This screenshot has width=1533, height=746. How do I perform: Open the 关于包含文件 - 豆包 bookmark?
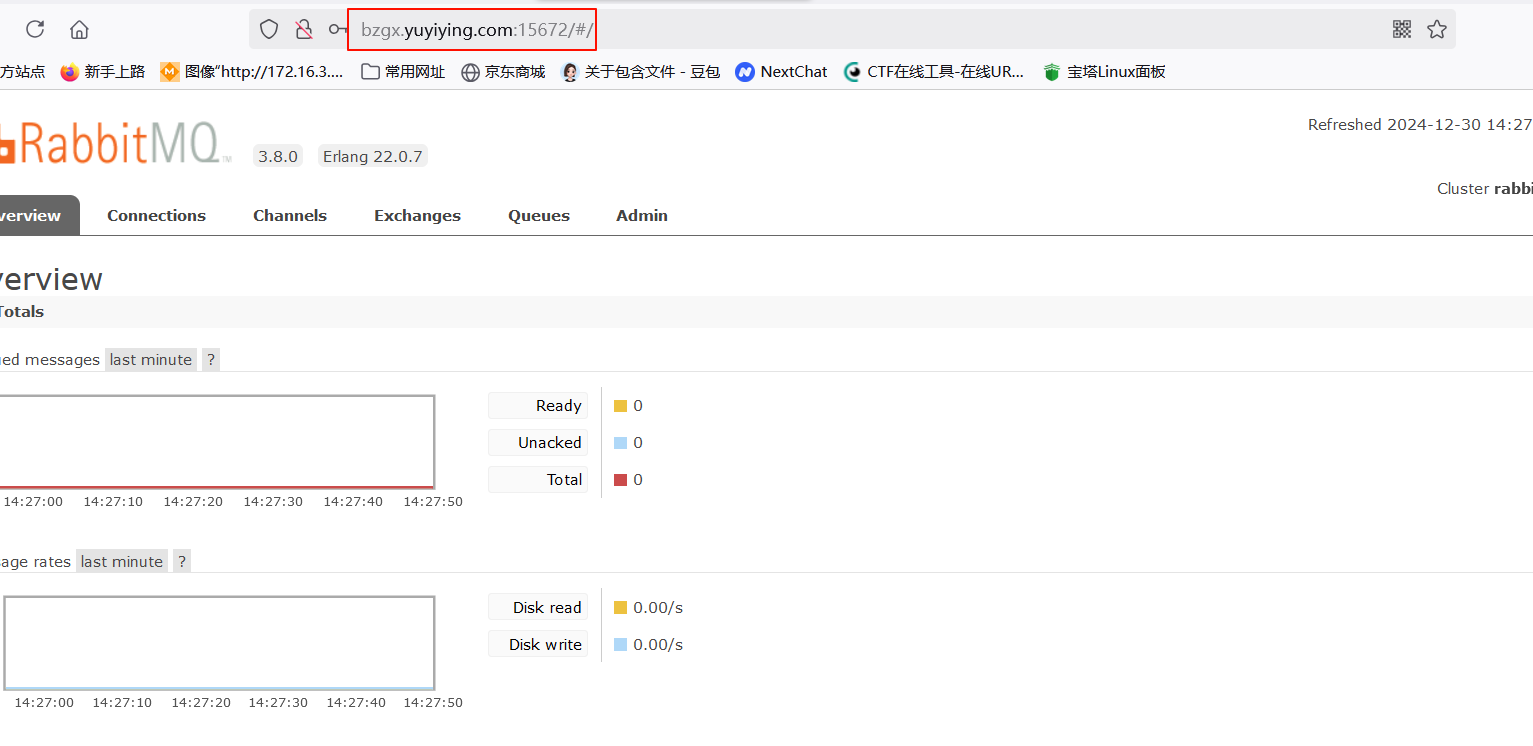click(x=641, y=72)
